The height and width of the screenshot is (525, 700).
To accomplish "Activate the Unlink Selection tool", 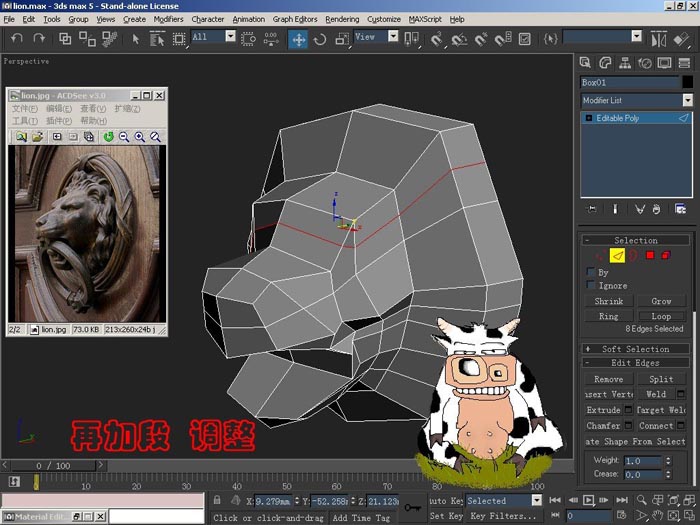I will click(x=87, y=39).
